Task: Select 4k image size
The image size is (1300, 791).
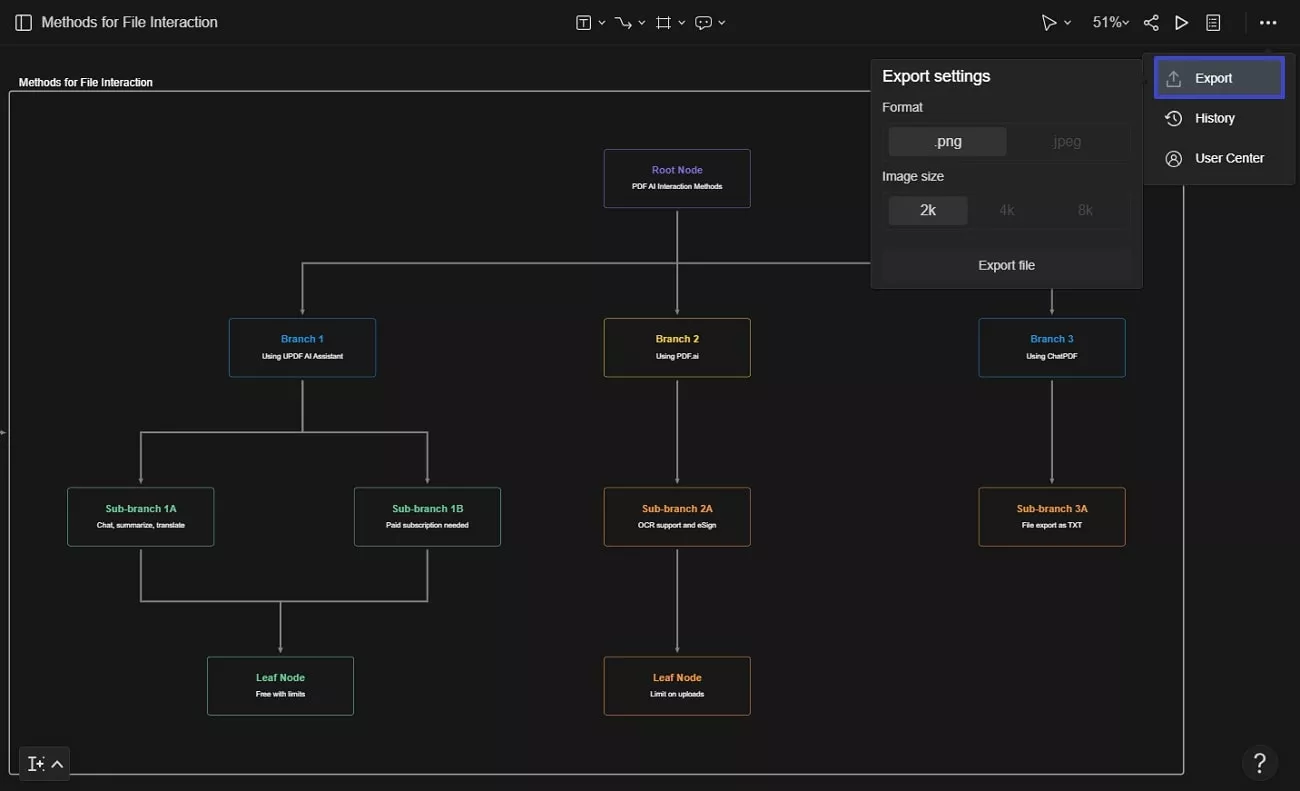Action: tap(1006, 210)
